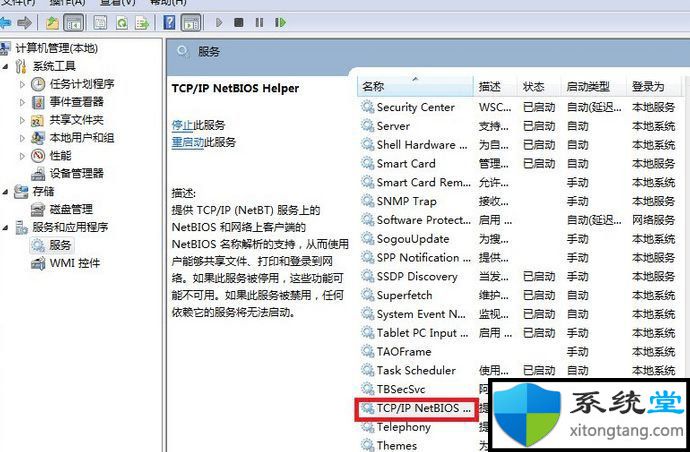Click the Refresh toolbar icon
The width and height of the screenshot is (690, 452).
click(x=121, y=22)
